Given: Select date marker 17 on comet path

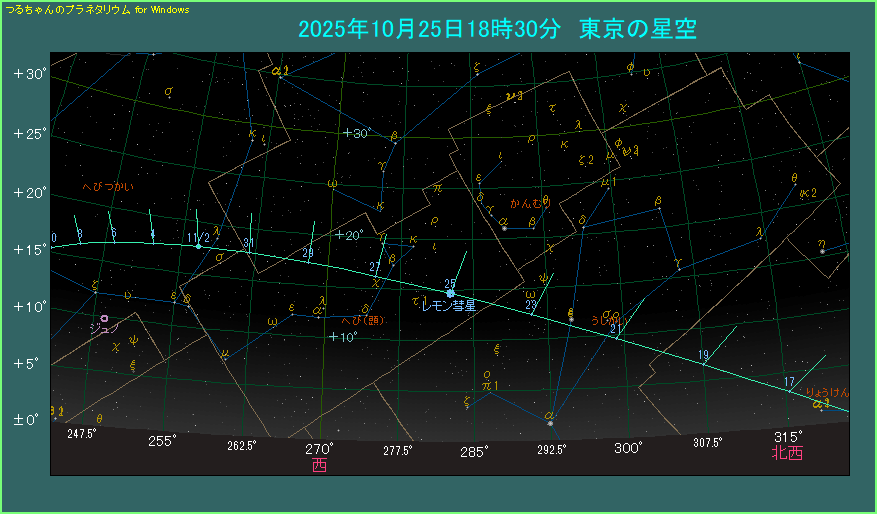Looking at the screenshot, I should pos(789,381).
